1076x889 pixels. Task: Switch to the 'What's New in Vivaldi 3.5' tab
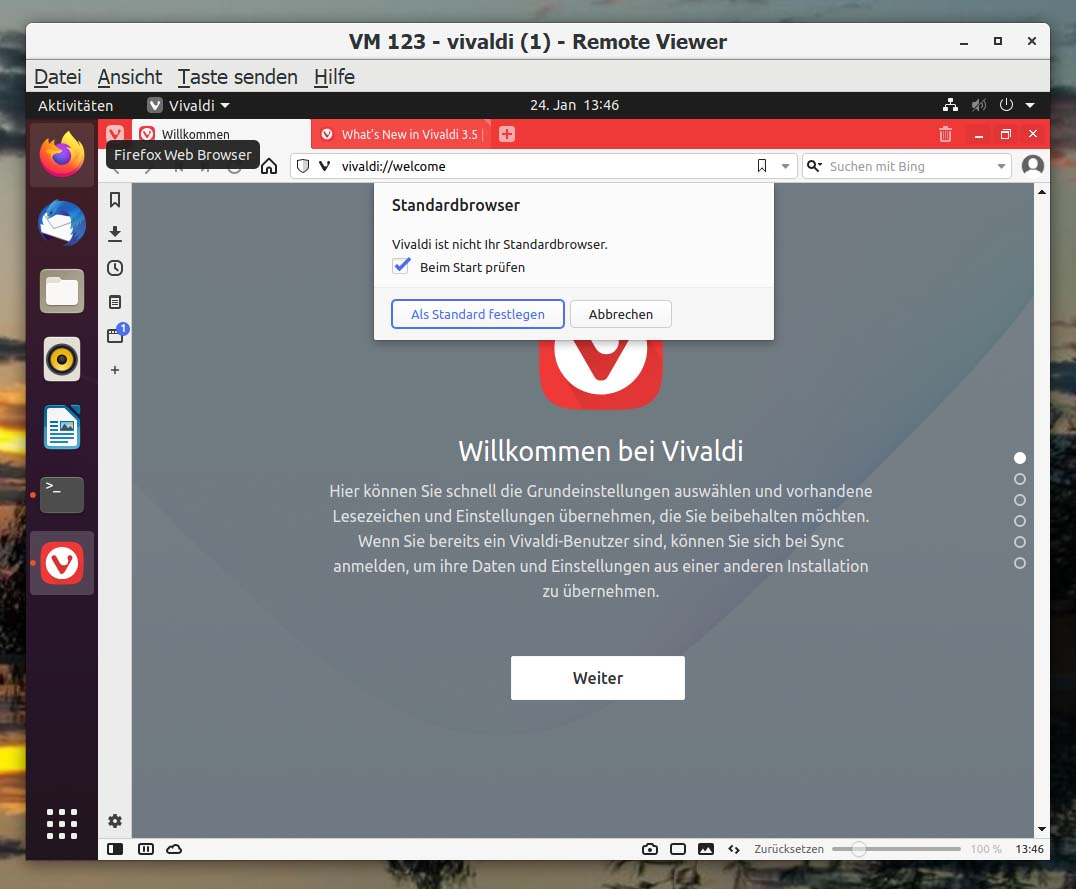point(400,133)
